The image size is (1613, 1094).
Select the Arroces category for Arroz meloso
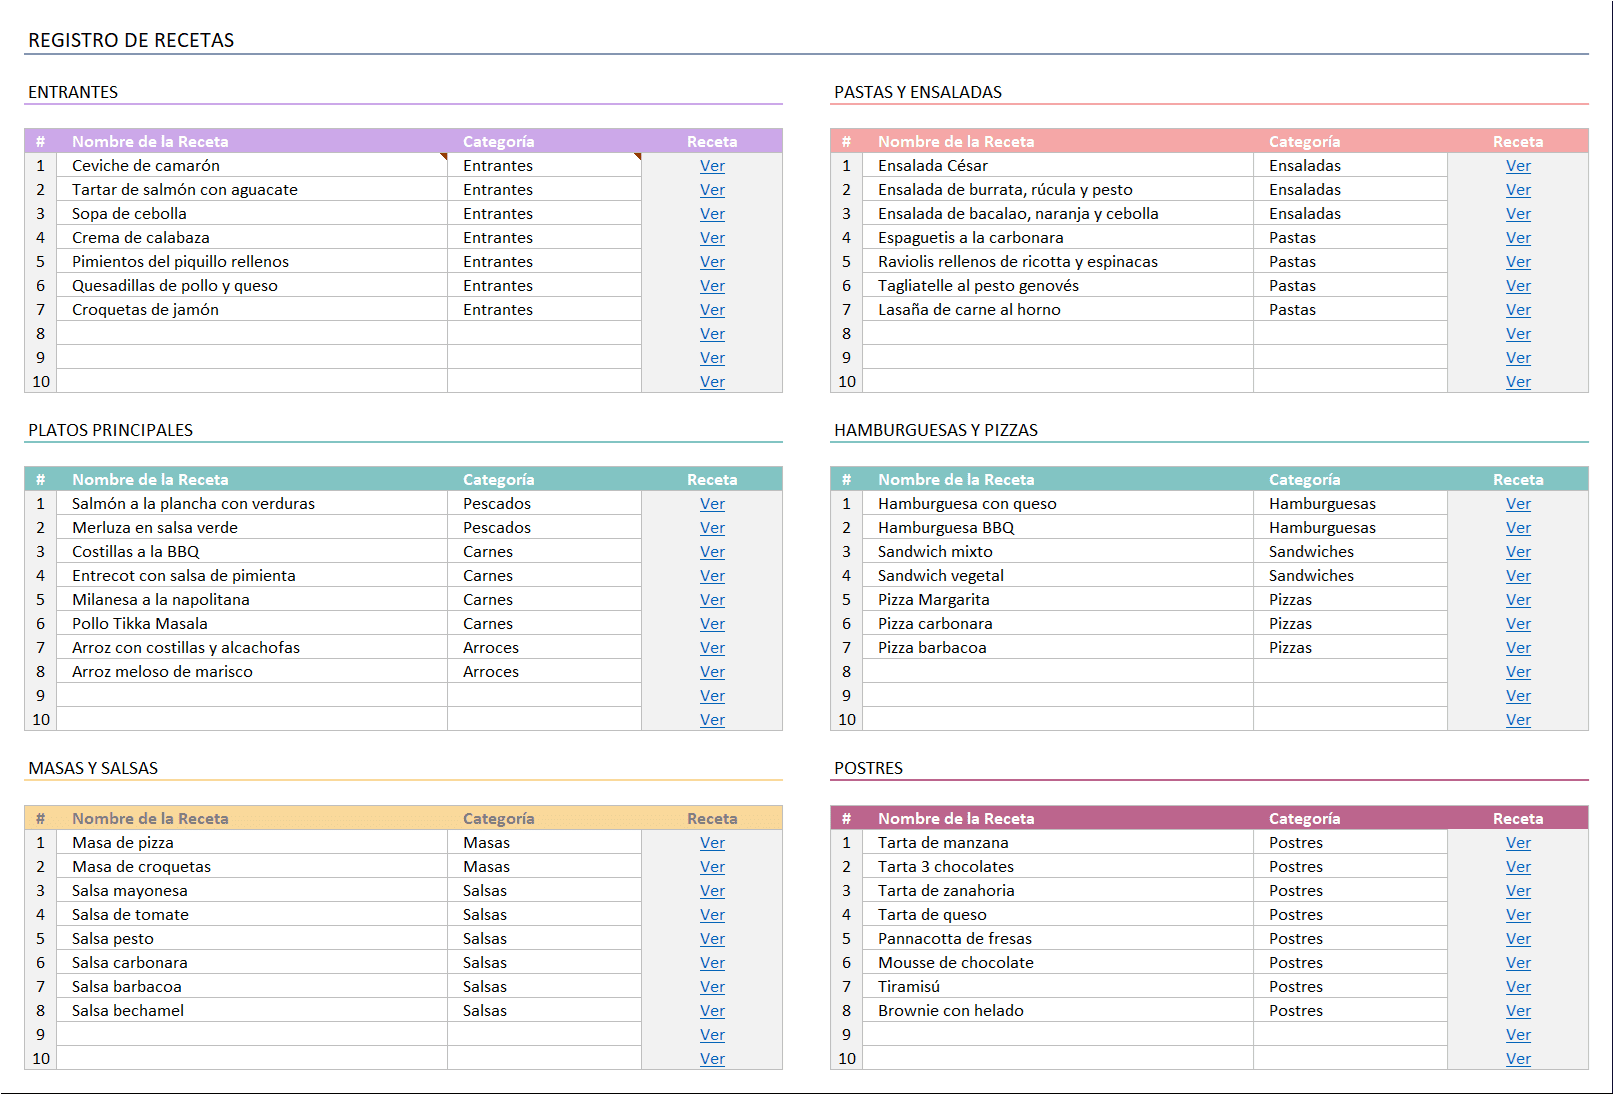544,672
